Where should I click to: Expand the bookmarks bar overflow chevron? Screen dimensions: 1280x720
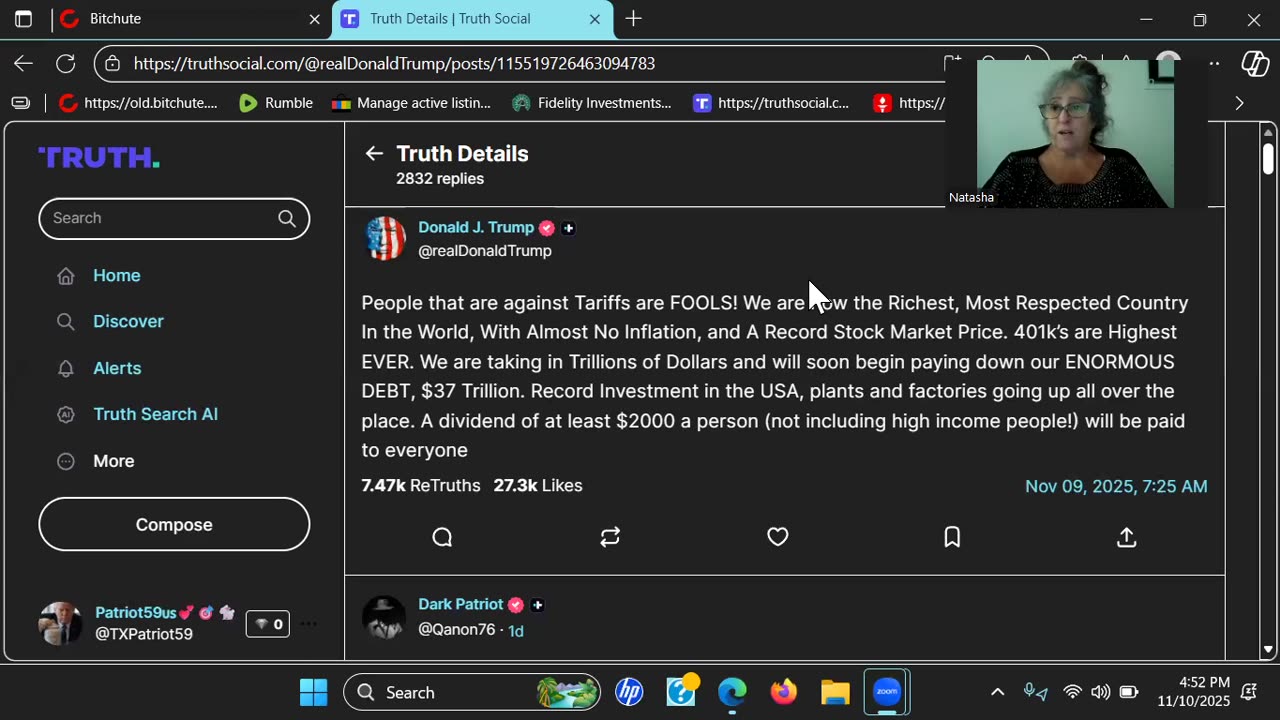pos(1239,103)
